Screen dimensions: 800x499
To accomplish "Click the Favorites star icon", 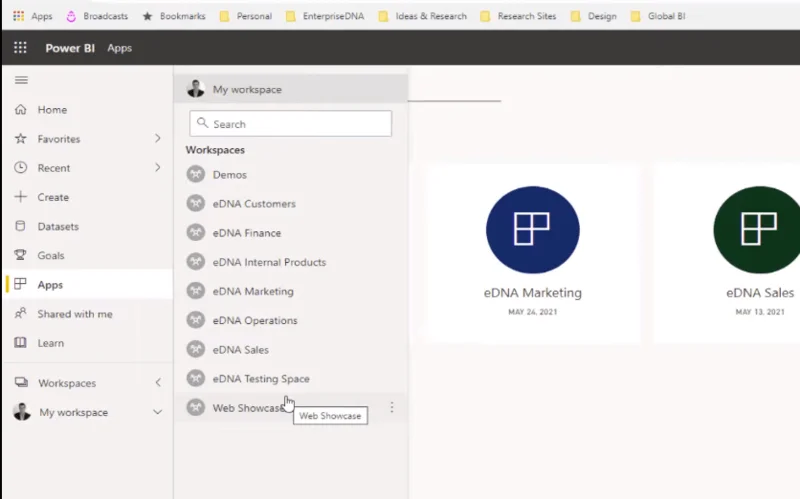I will pyautogui.click(x=20, y=138).
